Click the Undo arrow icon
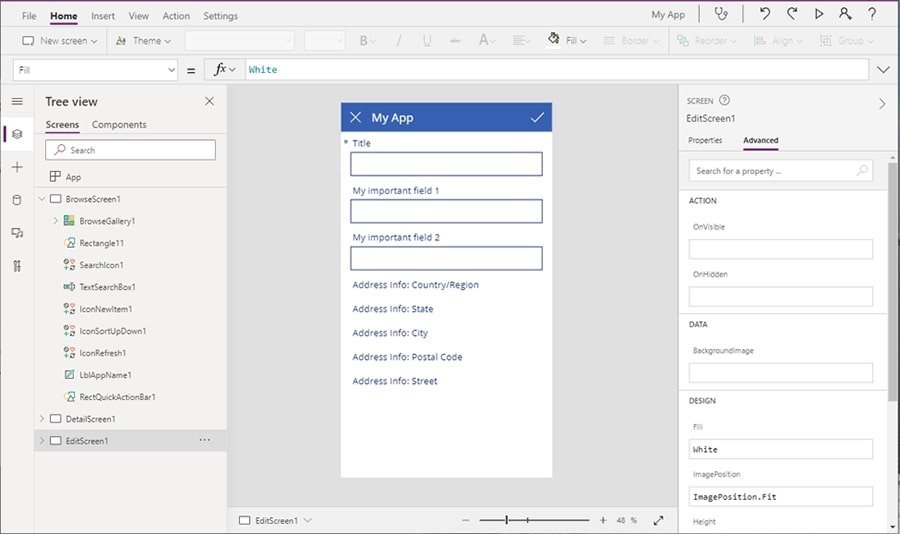The width and height of the screenshot is (900, 534). point(765,14)
